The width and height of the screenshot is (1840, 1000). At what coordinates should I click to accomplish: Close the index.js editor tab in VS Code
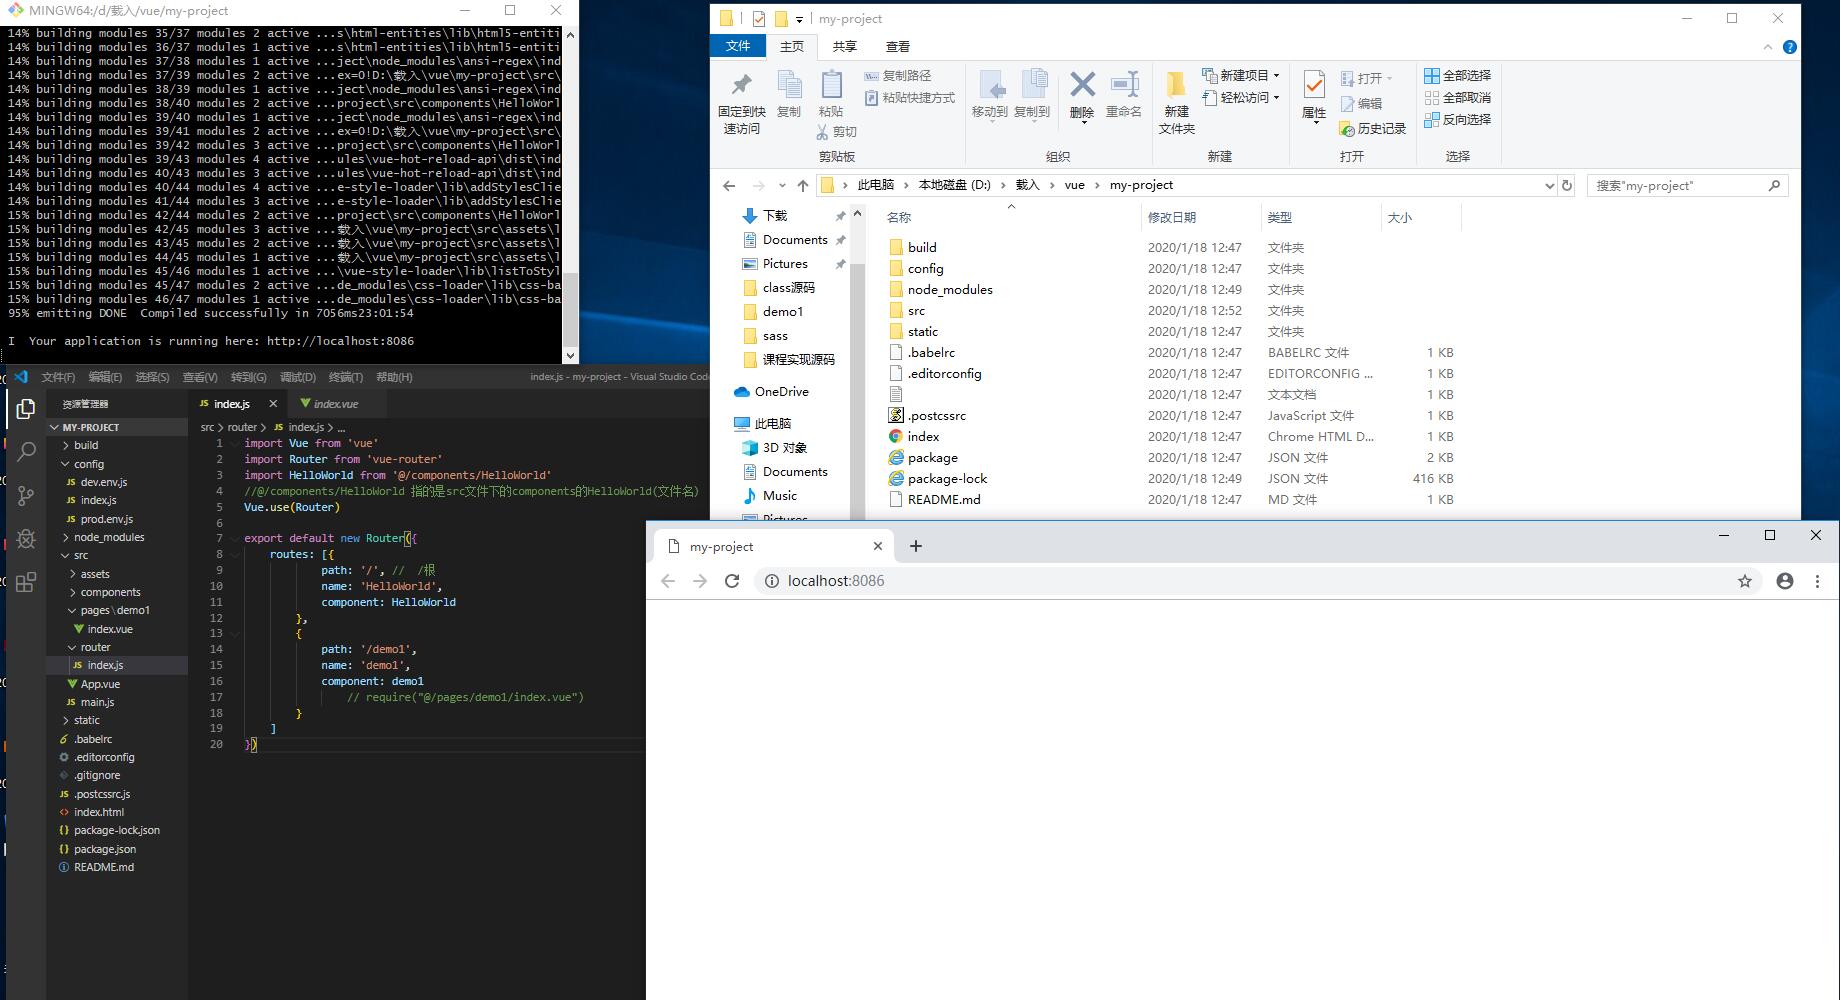(x=273, y=404)
